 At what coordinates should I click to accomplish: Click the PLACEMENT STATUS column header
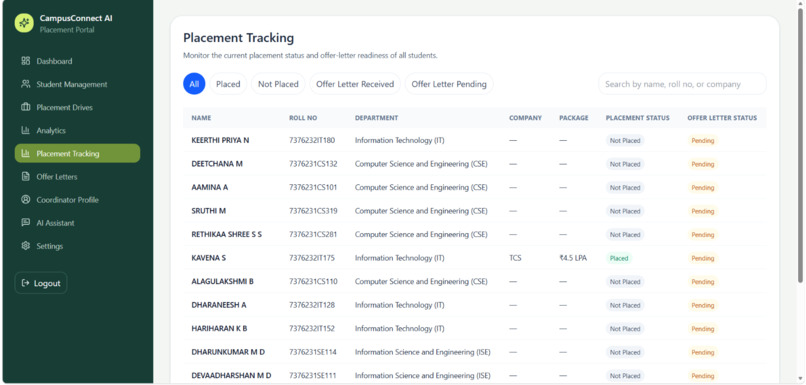(637, 118)
